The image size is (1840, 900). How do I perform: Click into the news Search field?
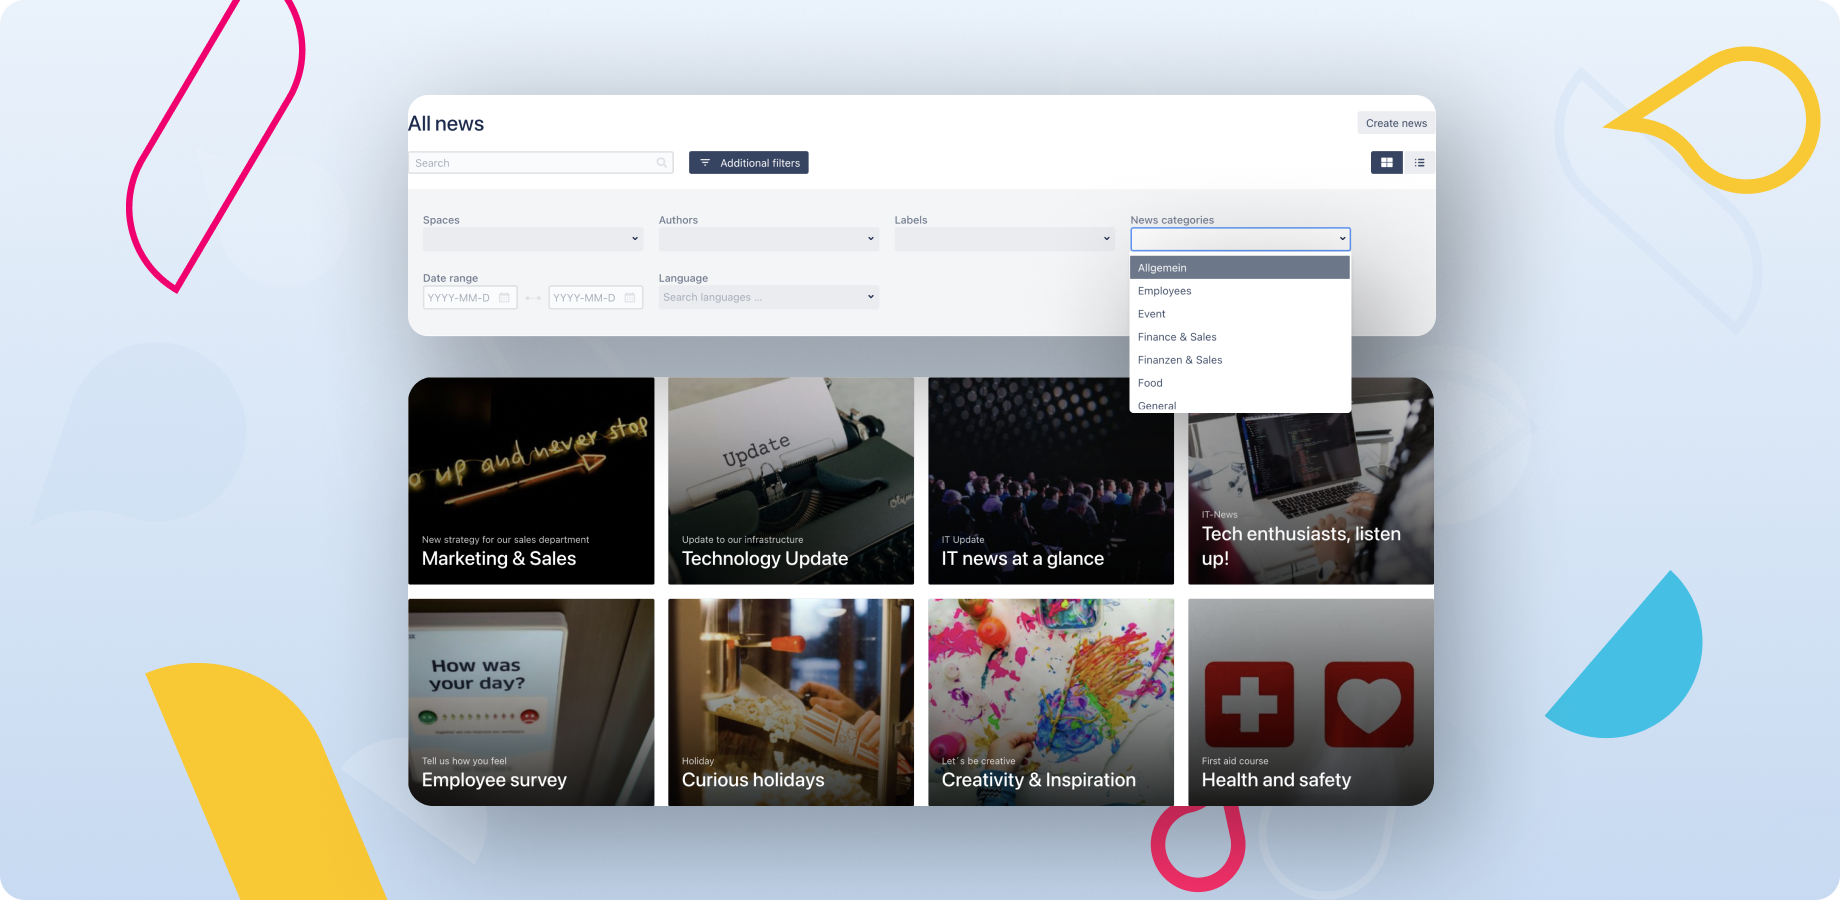[541, 163]
